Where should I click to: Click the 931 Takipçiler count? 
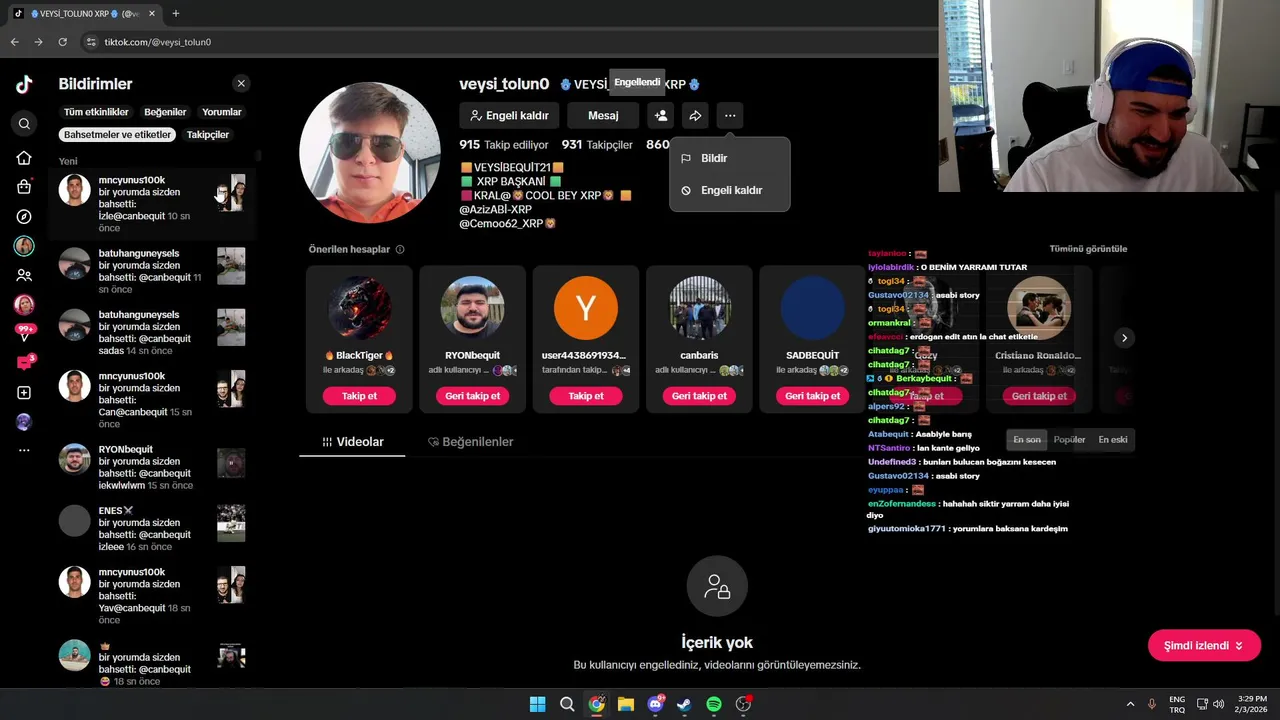tap(597, 145)
